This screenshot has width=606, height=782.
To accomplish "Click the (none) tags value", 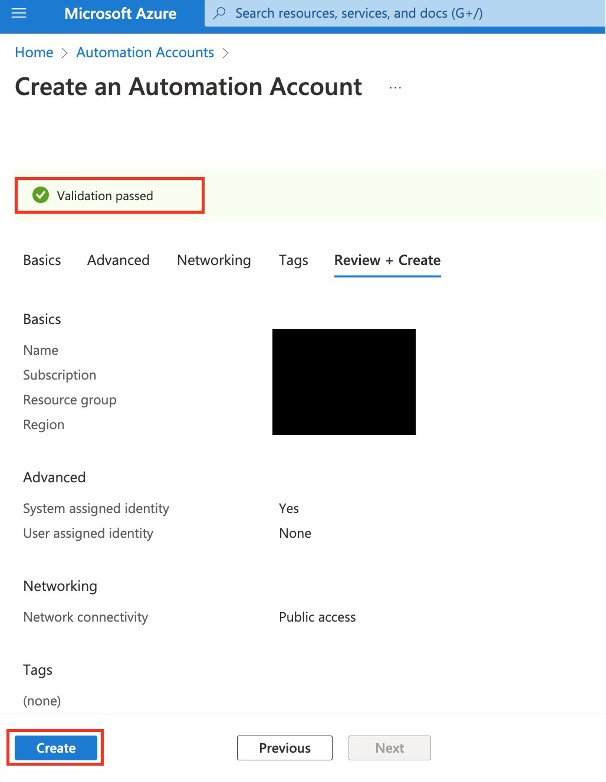I will pyautogui.click(x=42, y=701).
